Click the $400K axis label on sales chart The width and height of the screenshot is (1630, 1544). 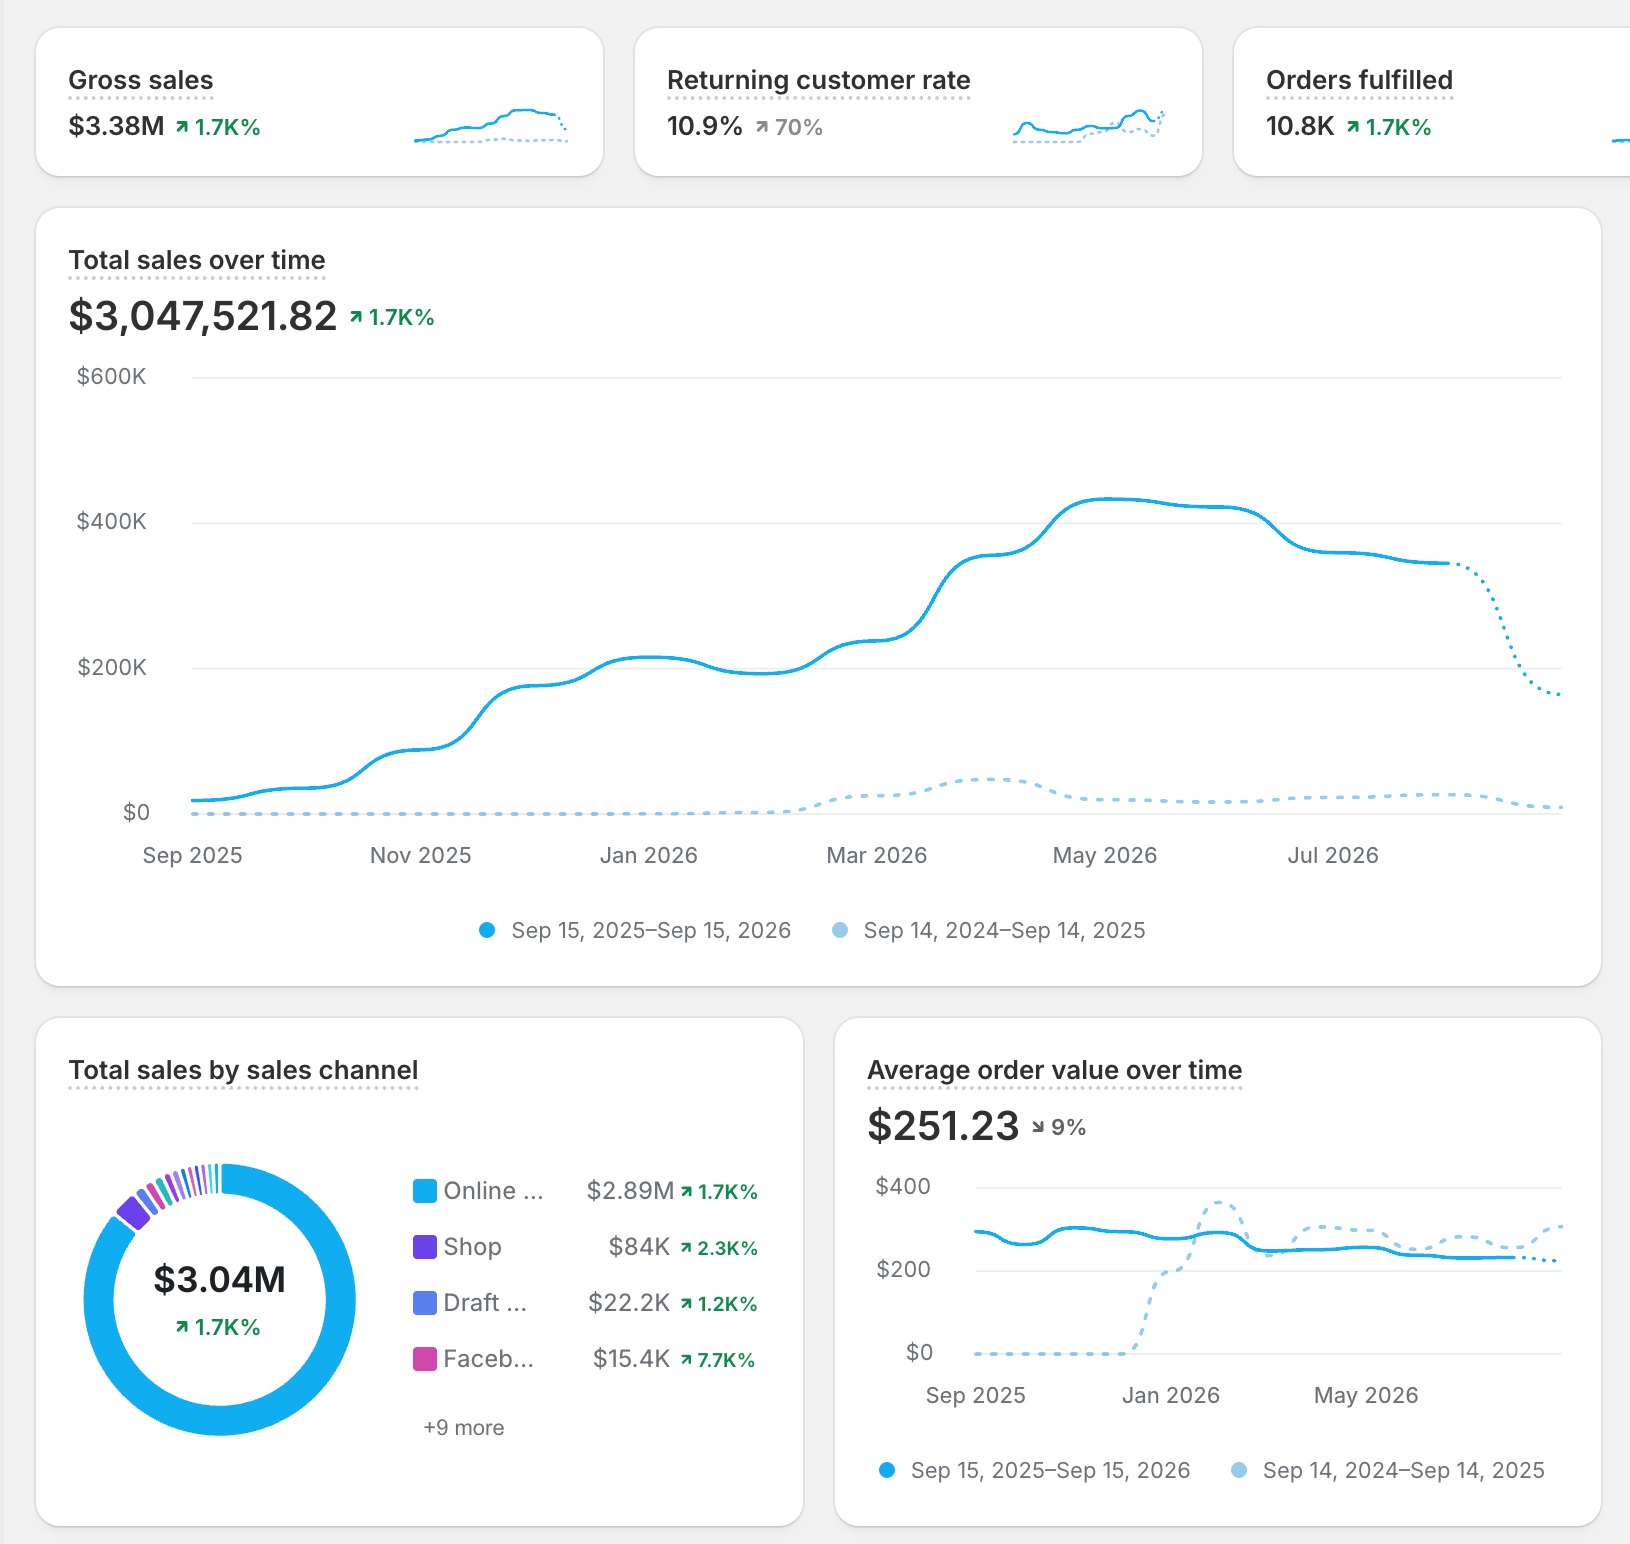[x=111, y=522]
